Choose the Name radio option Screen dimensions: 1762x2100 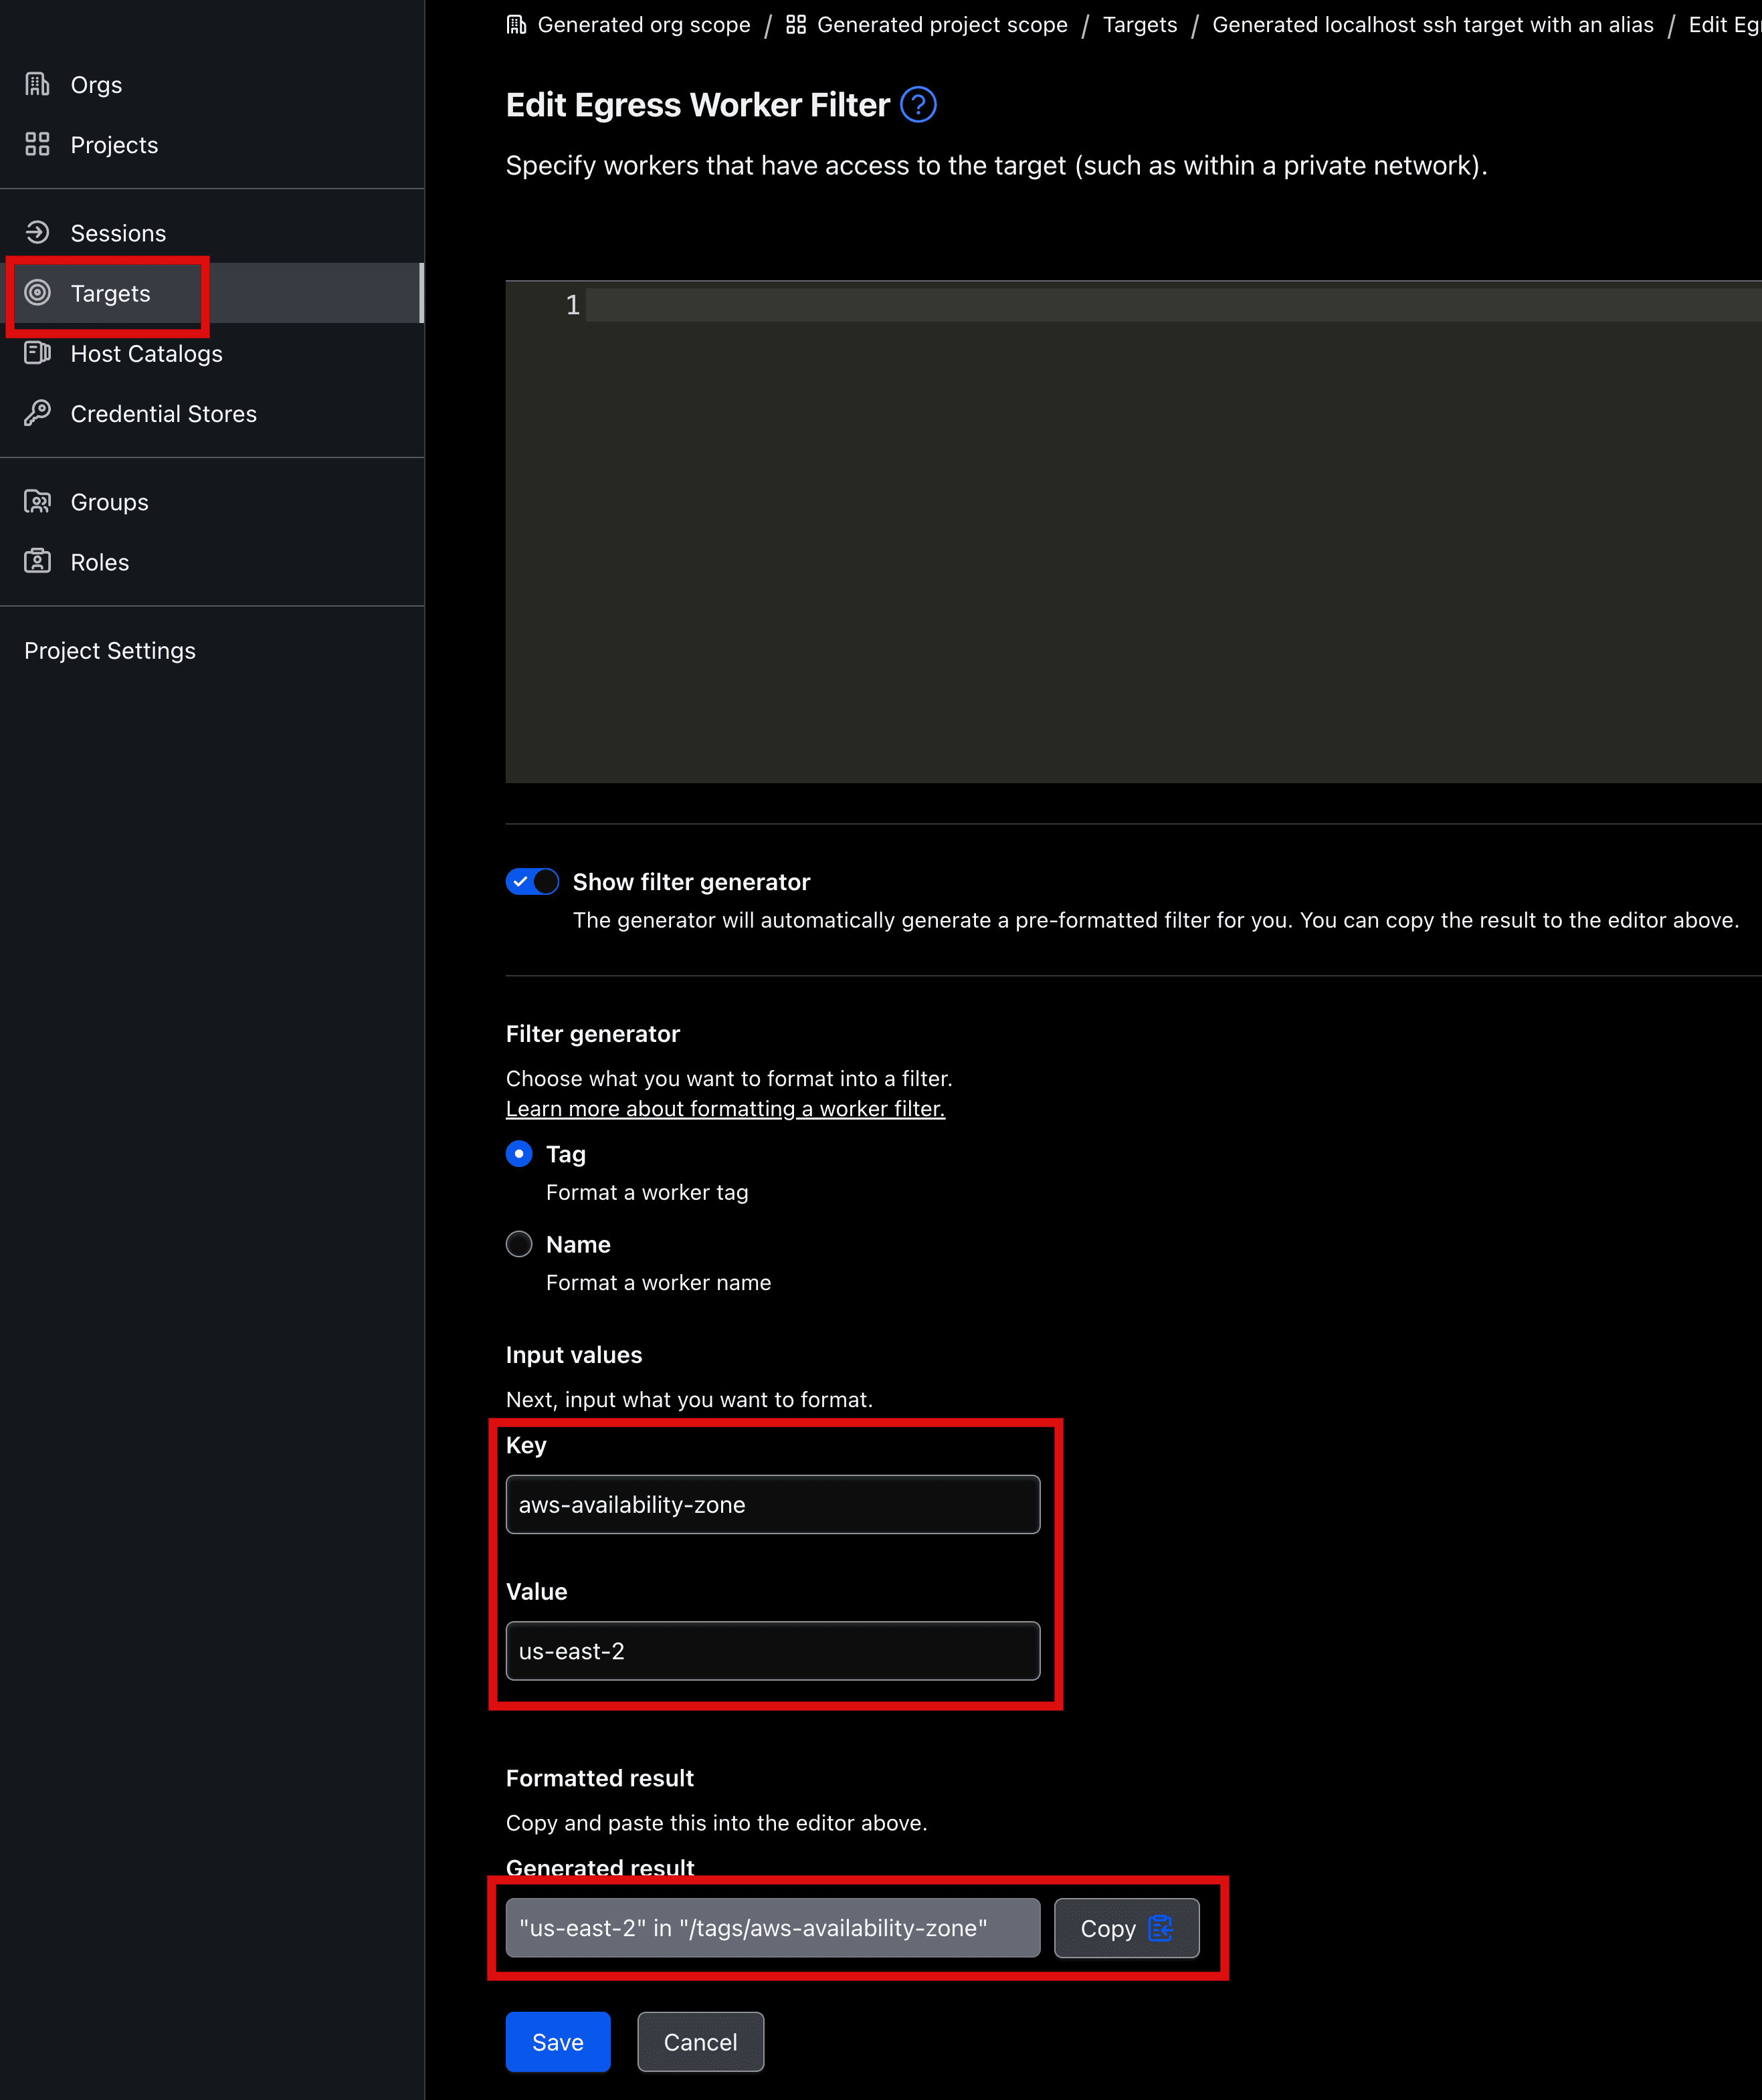tap(519, 1244)
